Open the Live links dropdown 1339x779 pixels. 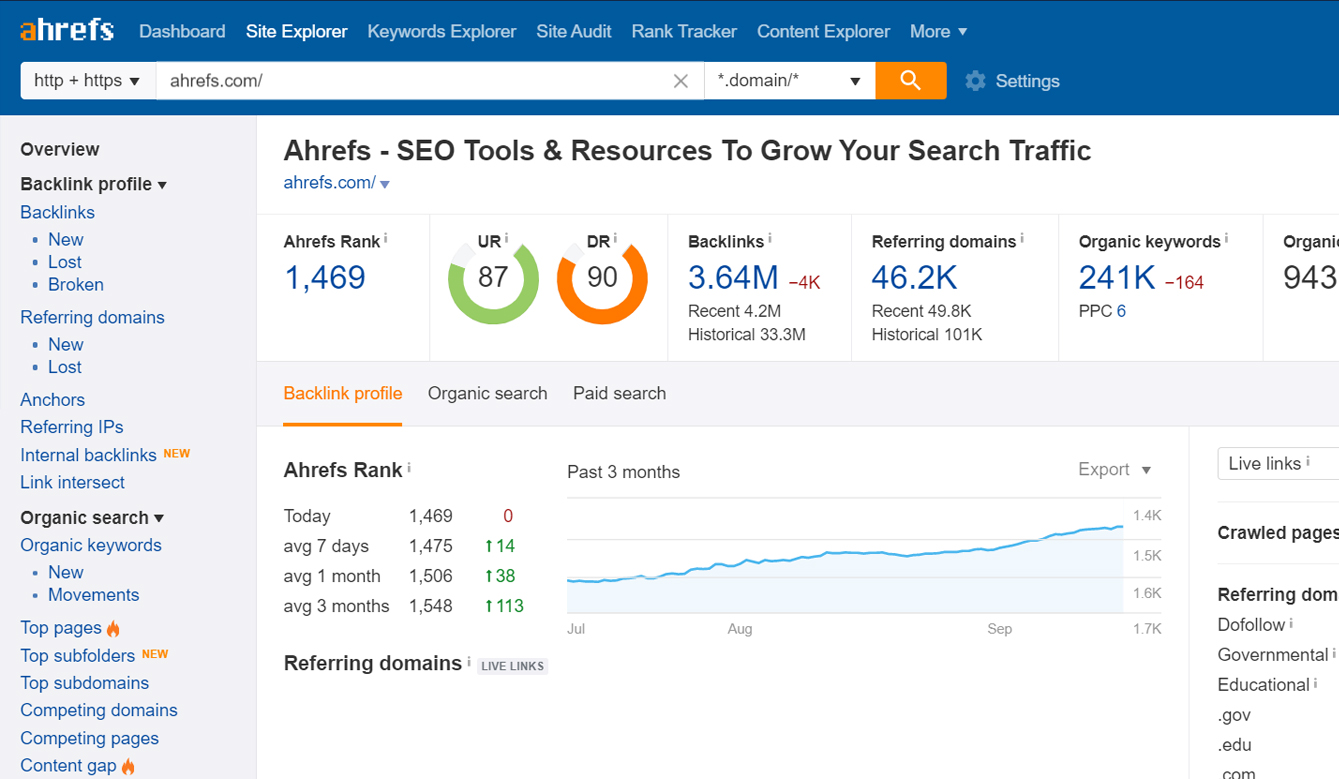coord(1277,463)
